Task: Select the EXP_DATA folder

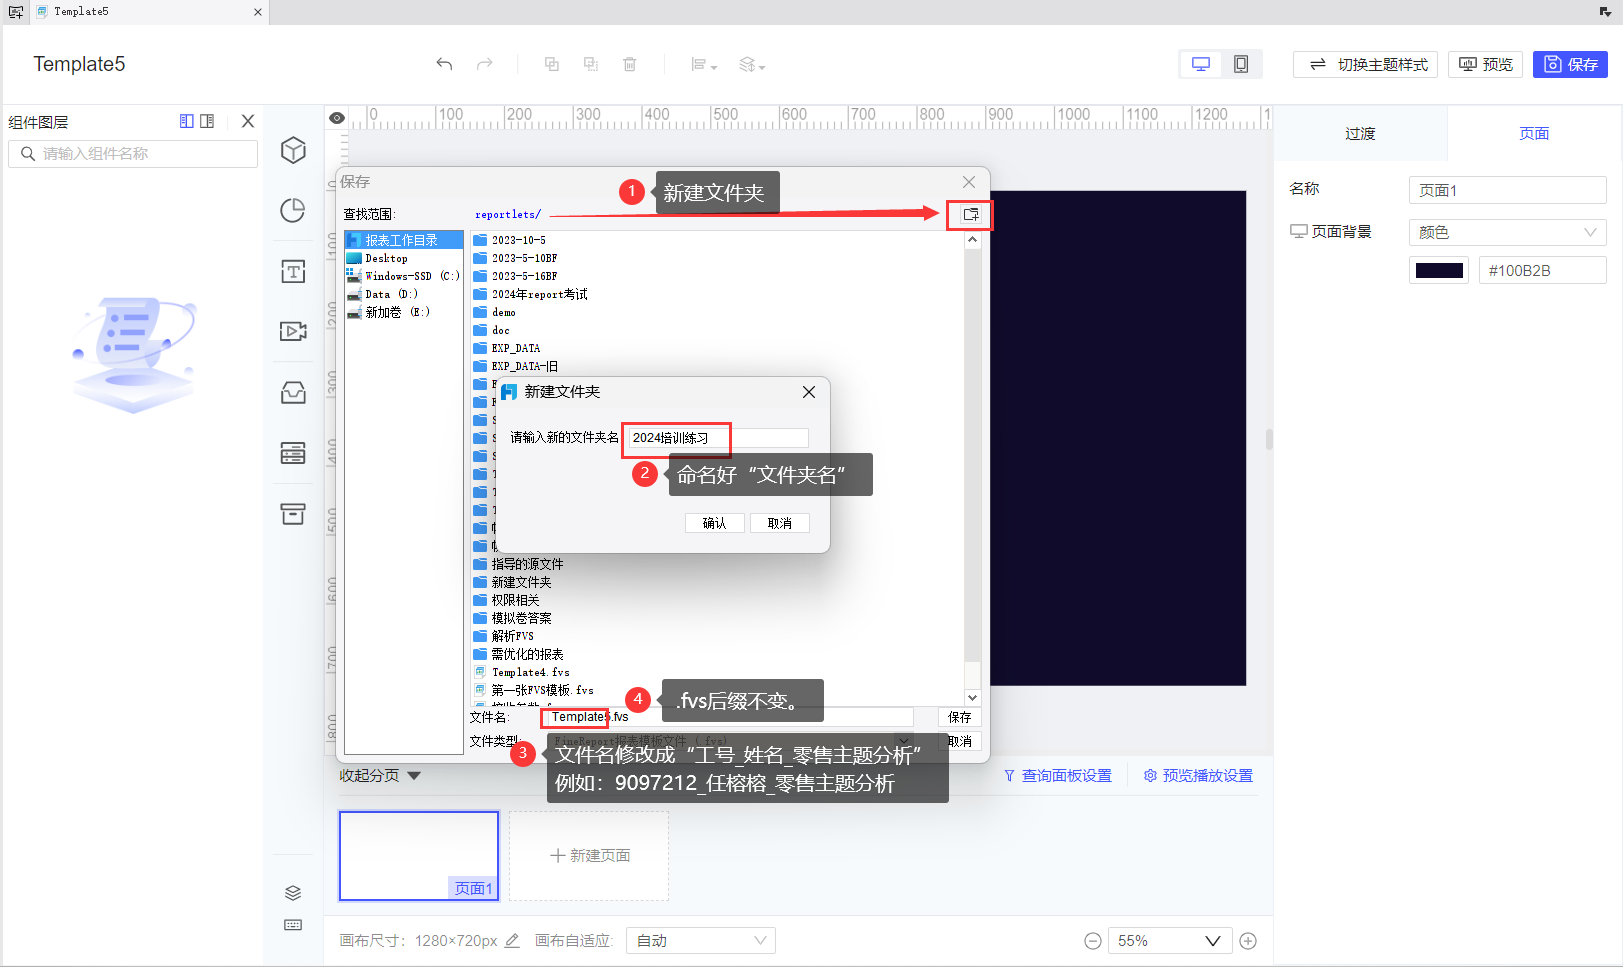Action: (x=507, y=348)
